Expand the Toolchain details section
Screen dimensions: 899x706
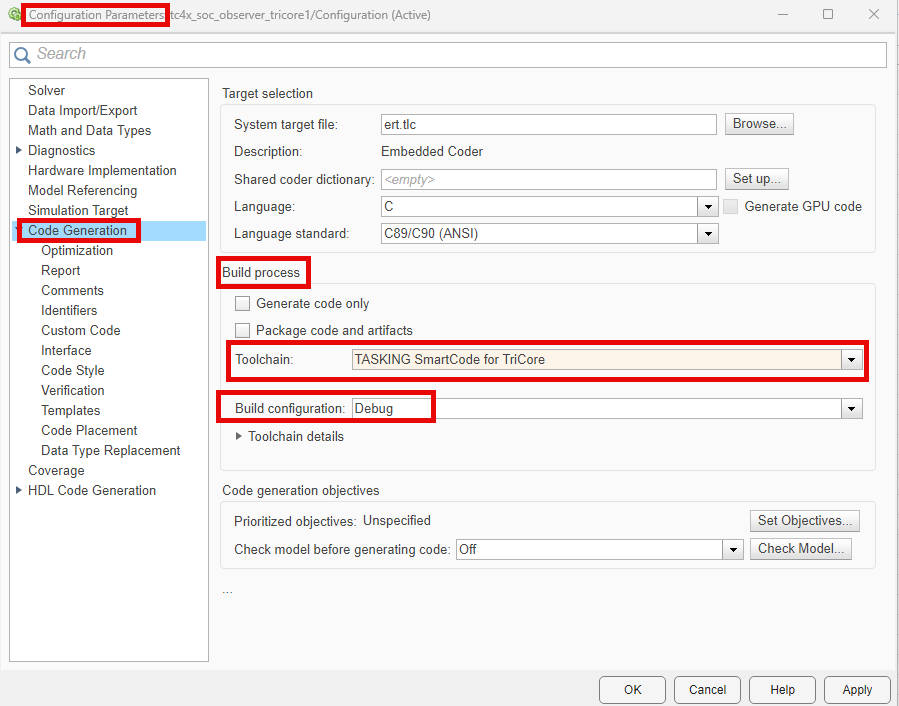point(239,436)
